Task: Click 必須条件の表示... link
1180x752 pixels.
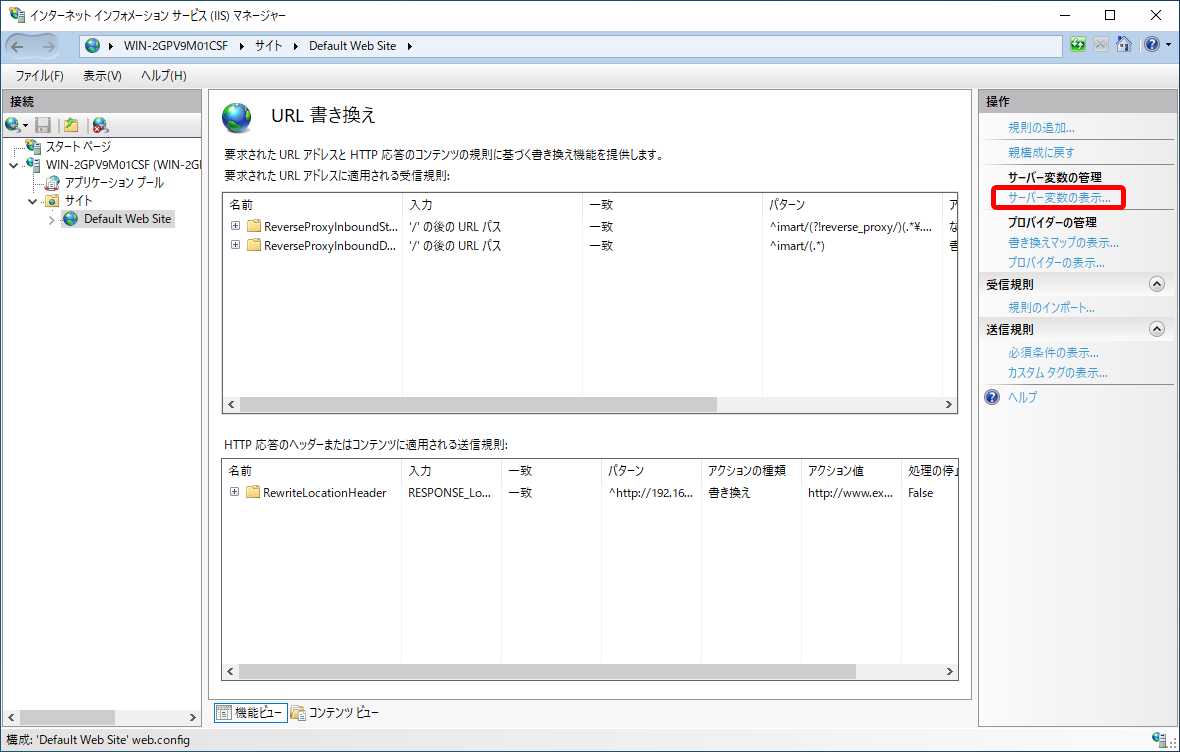Action: (x=1054, y=352)
